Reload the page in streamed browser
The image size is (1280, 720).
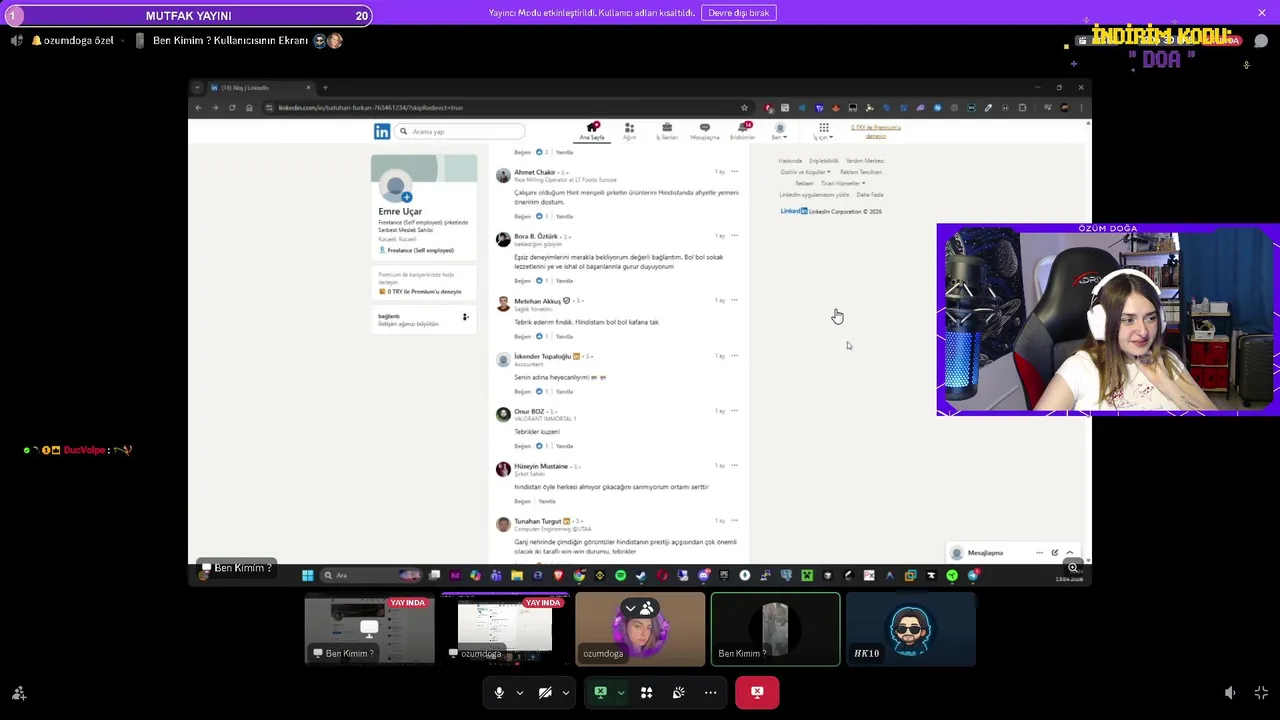(232, 107)
